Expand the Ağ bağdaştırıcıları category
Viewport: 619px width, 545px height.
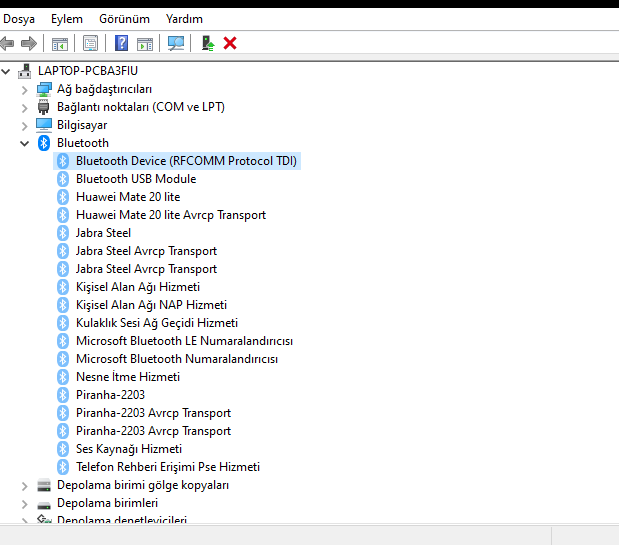click(24, 90)
